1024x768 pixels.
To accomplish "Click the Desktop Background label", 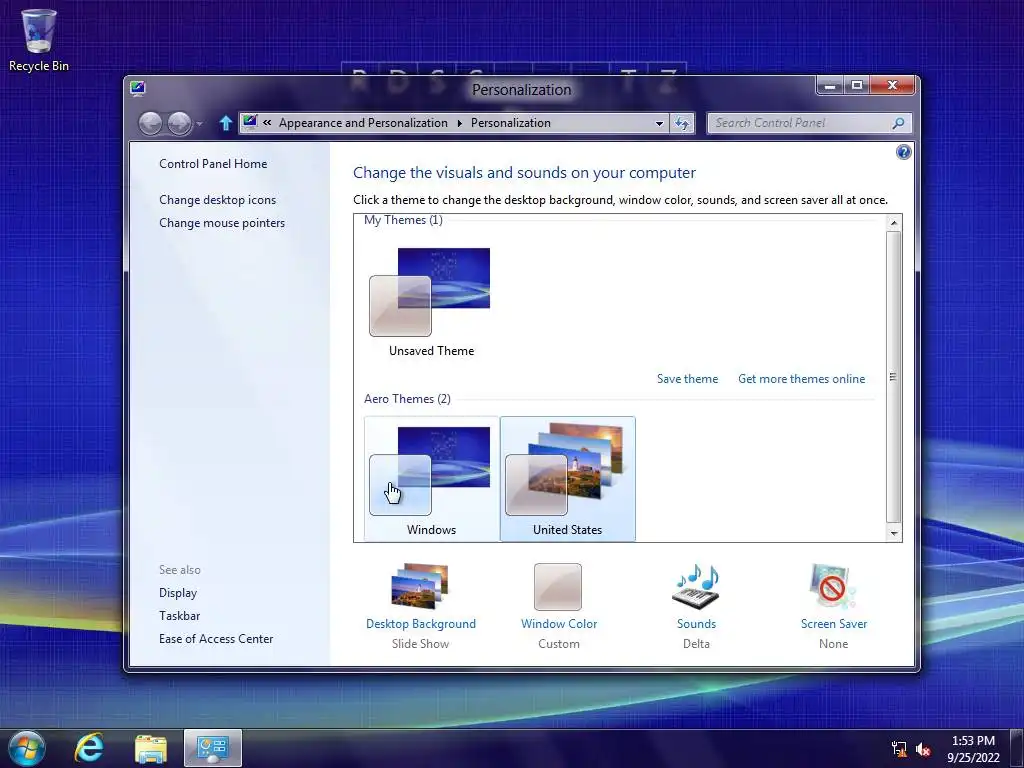I will 421,624.
